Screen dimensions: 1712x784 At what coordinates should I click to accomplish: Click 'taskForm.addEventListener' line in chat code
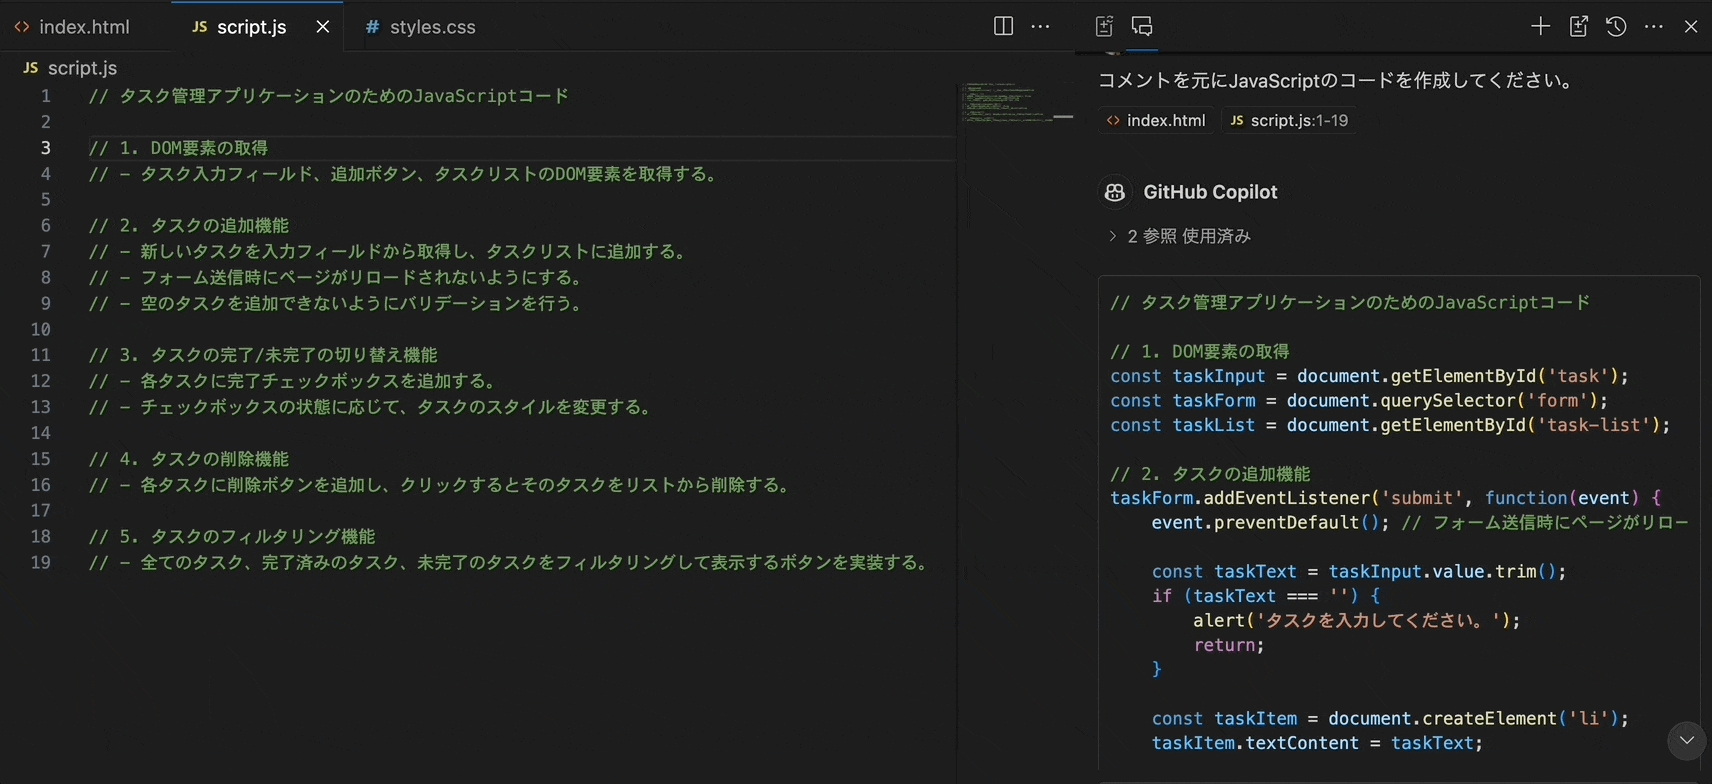pyautogui.click(x=1386, y=498)
